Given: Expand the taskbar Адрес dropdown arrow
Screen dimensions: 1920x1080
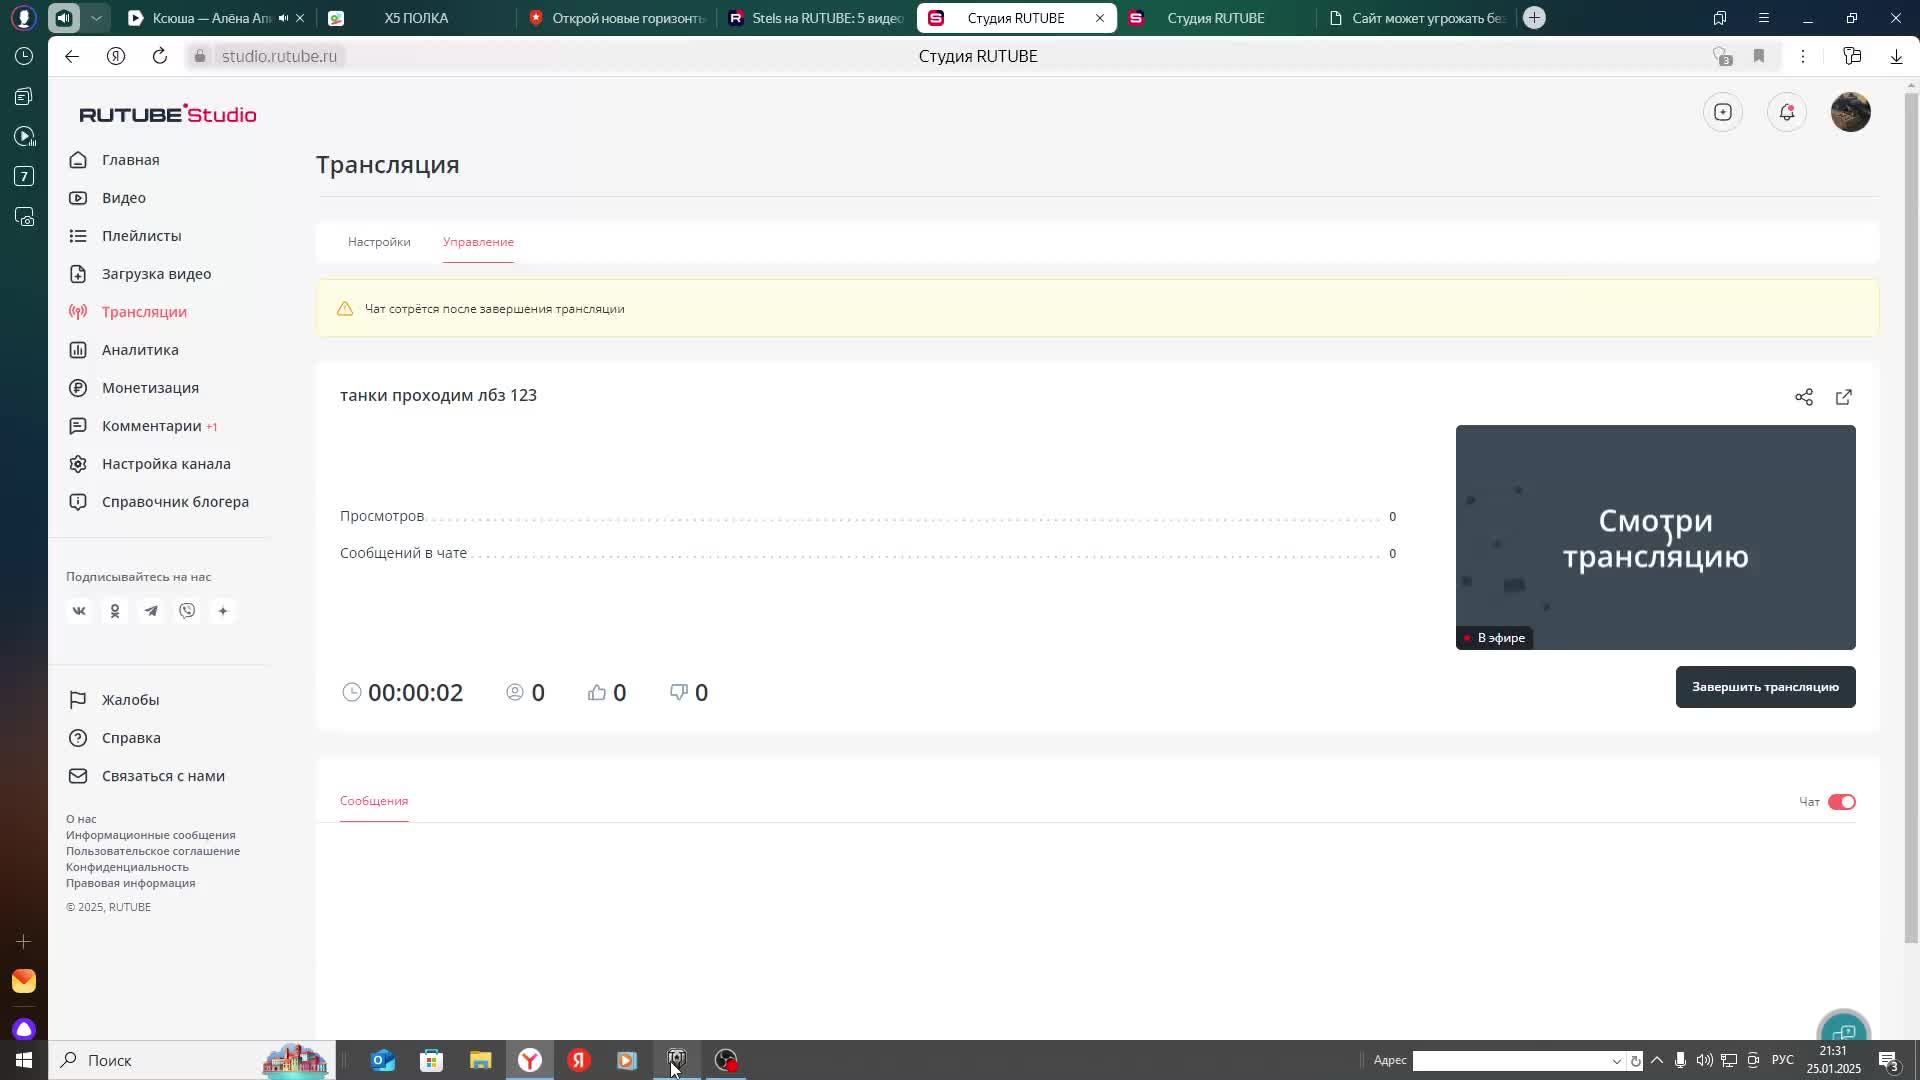Looking at the screenshot, I should click(x=1616, y=1061).
